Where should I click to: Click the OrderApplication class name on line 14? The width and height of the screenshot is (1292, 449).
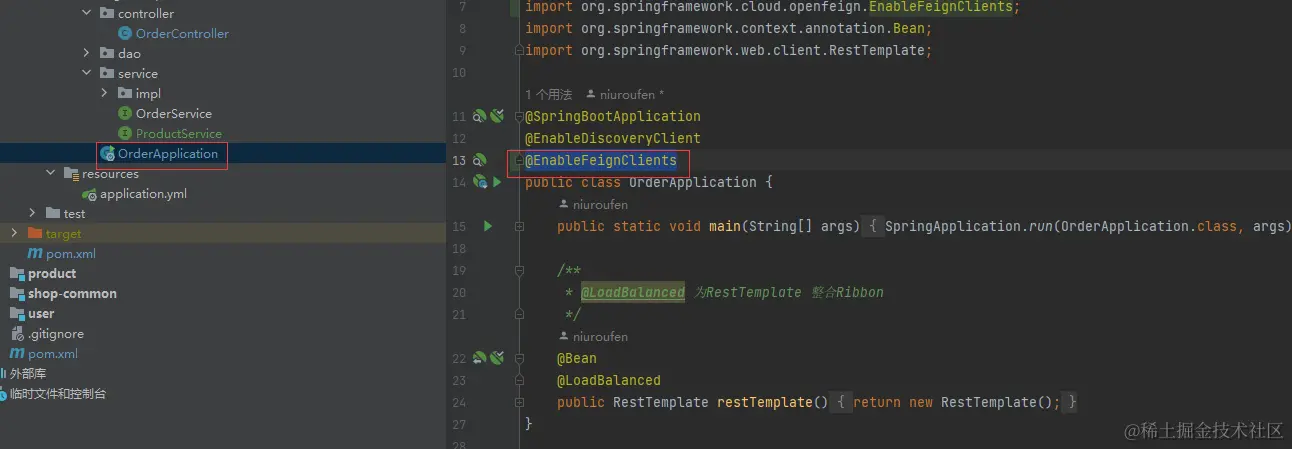693,182
